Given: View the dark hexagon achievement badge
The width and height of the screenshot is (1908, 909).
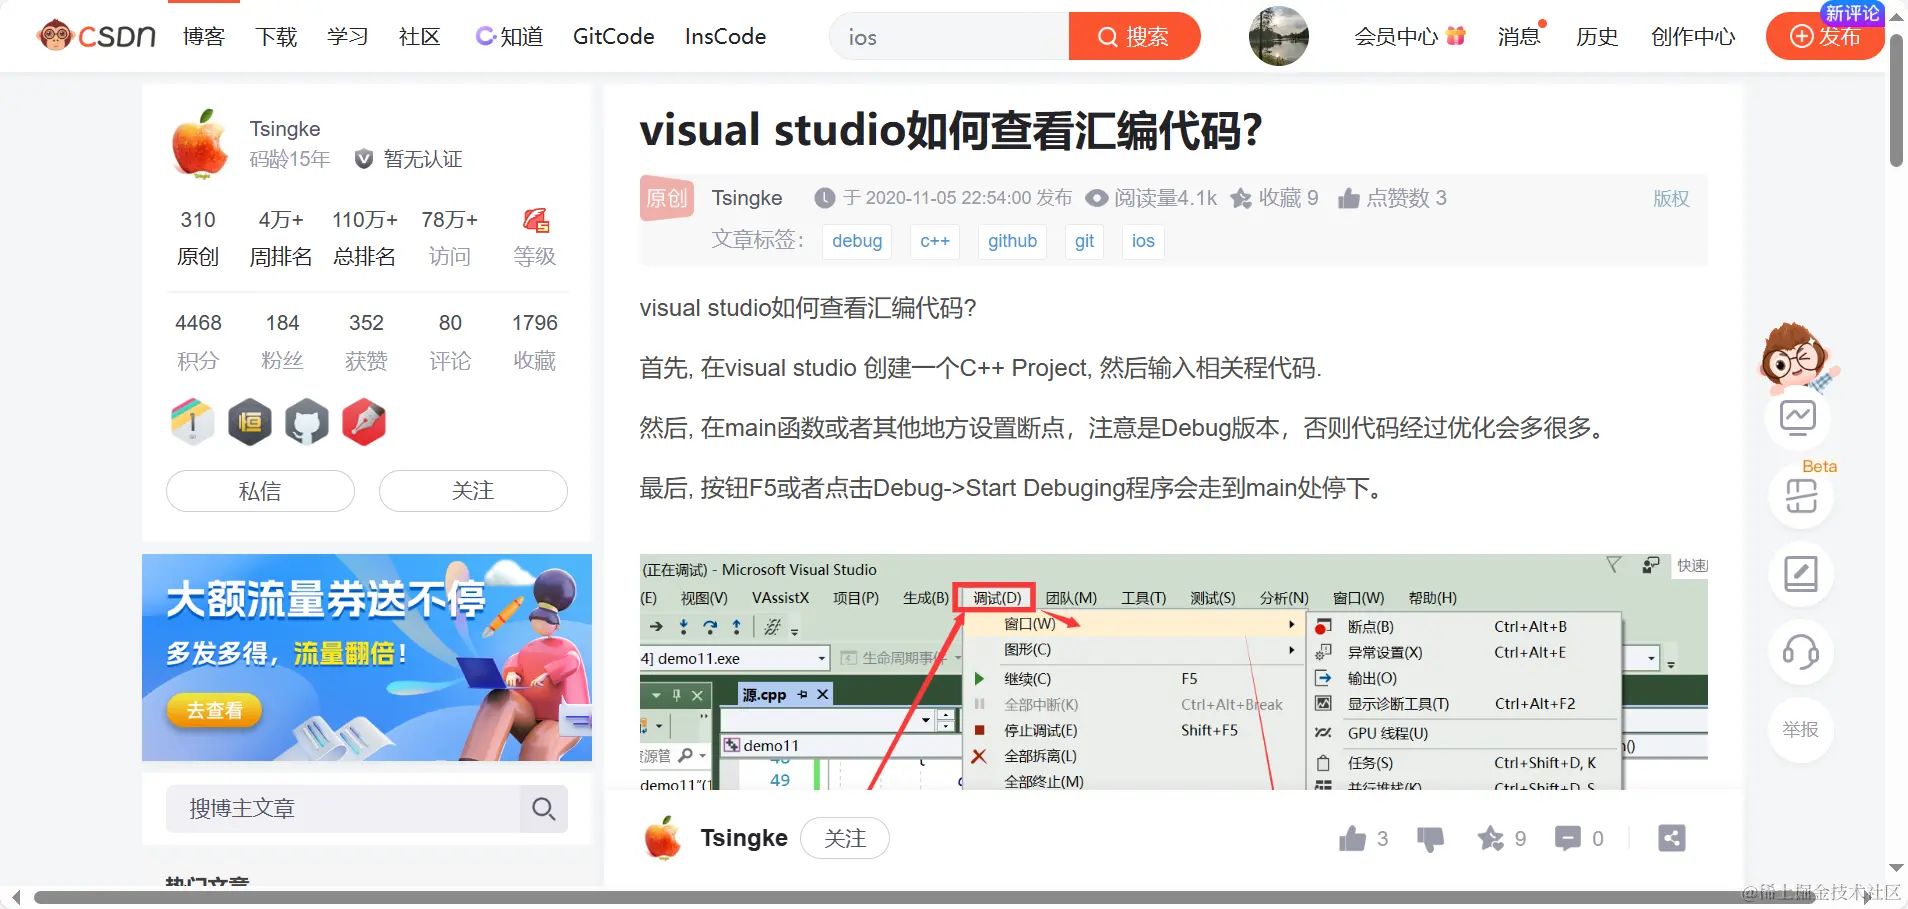Looking at the screenshot, I should click(x=250, y=422).
